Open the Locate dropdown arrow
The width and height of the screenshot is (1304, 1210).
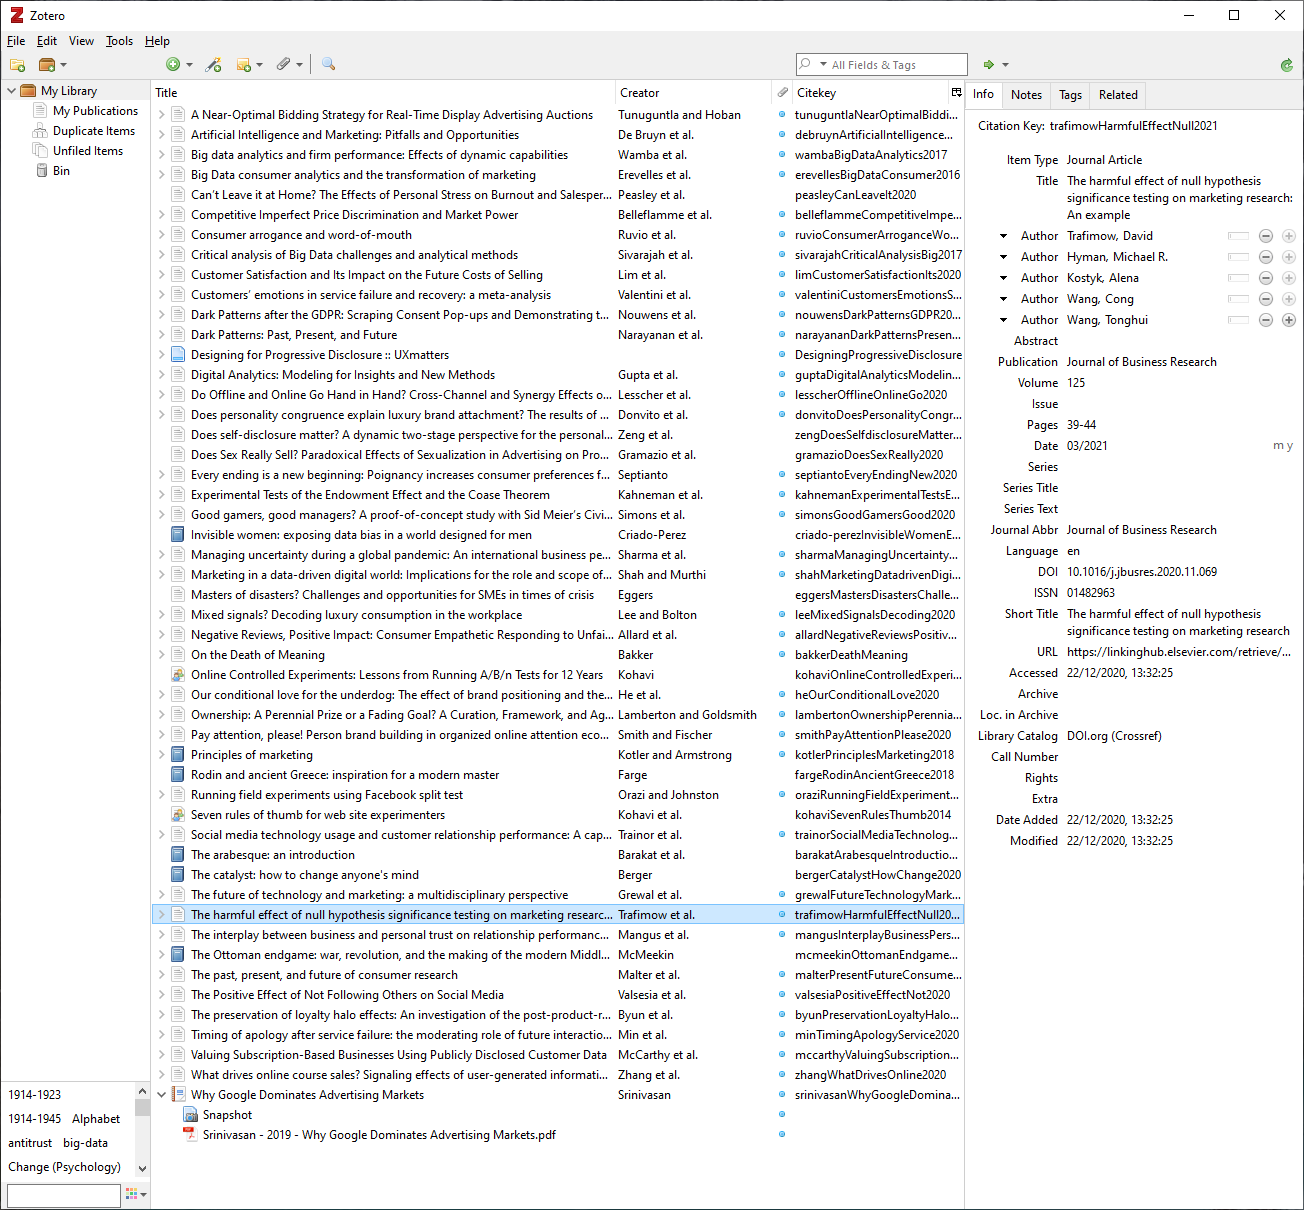click(x=1005, y=65)
